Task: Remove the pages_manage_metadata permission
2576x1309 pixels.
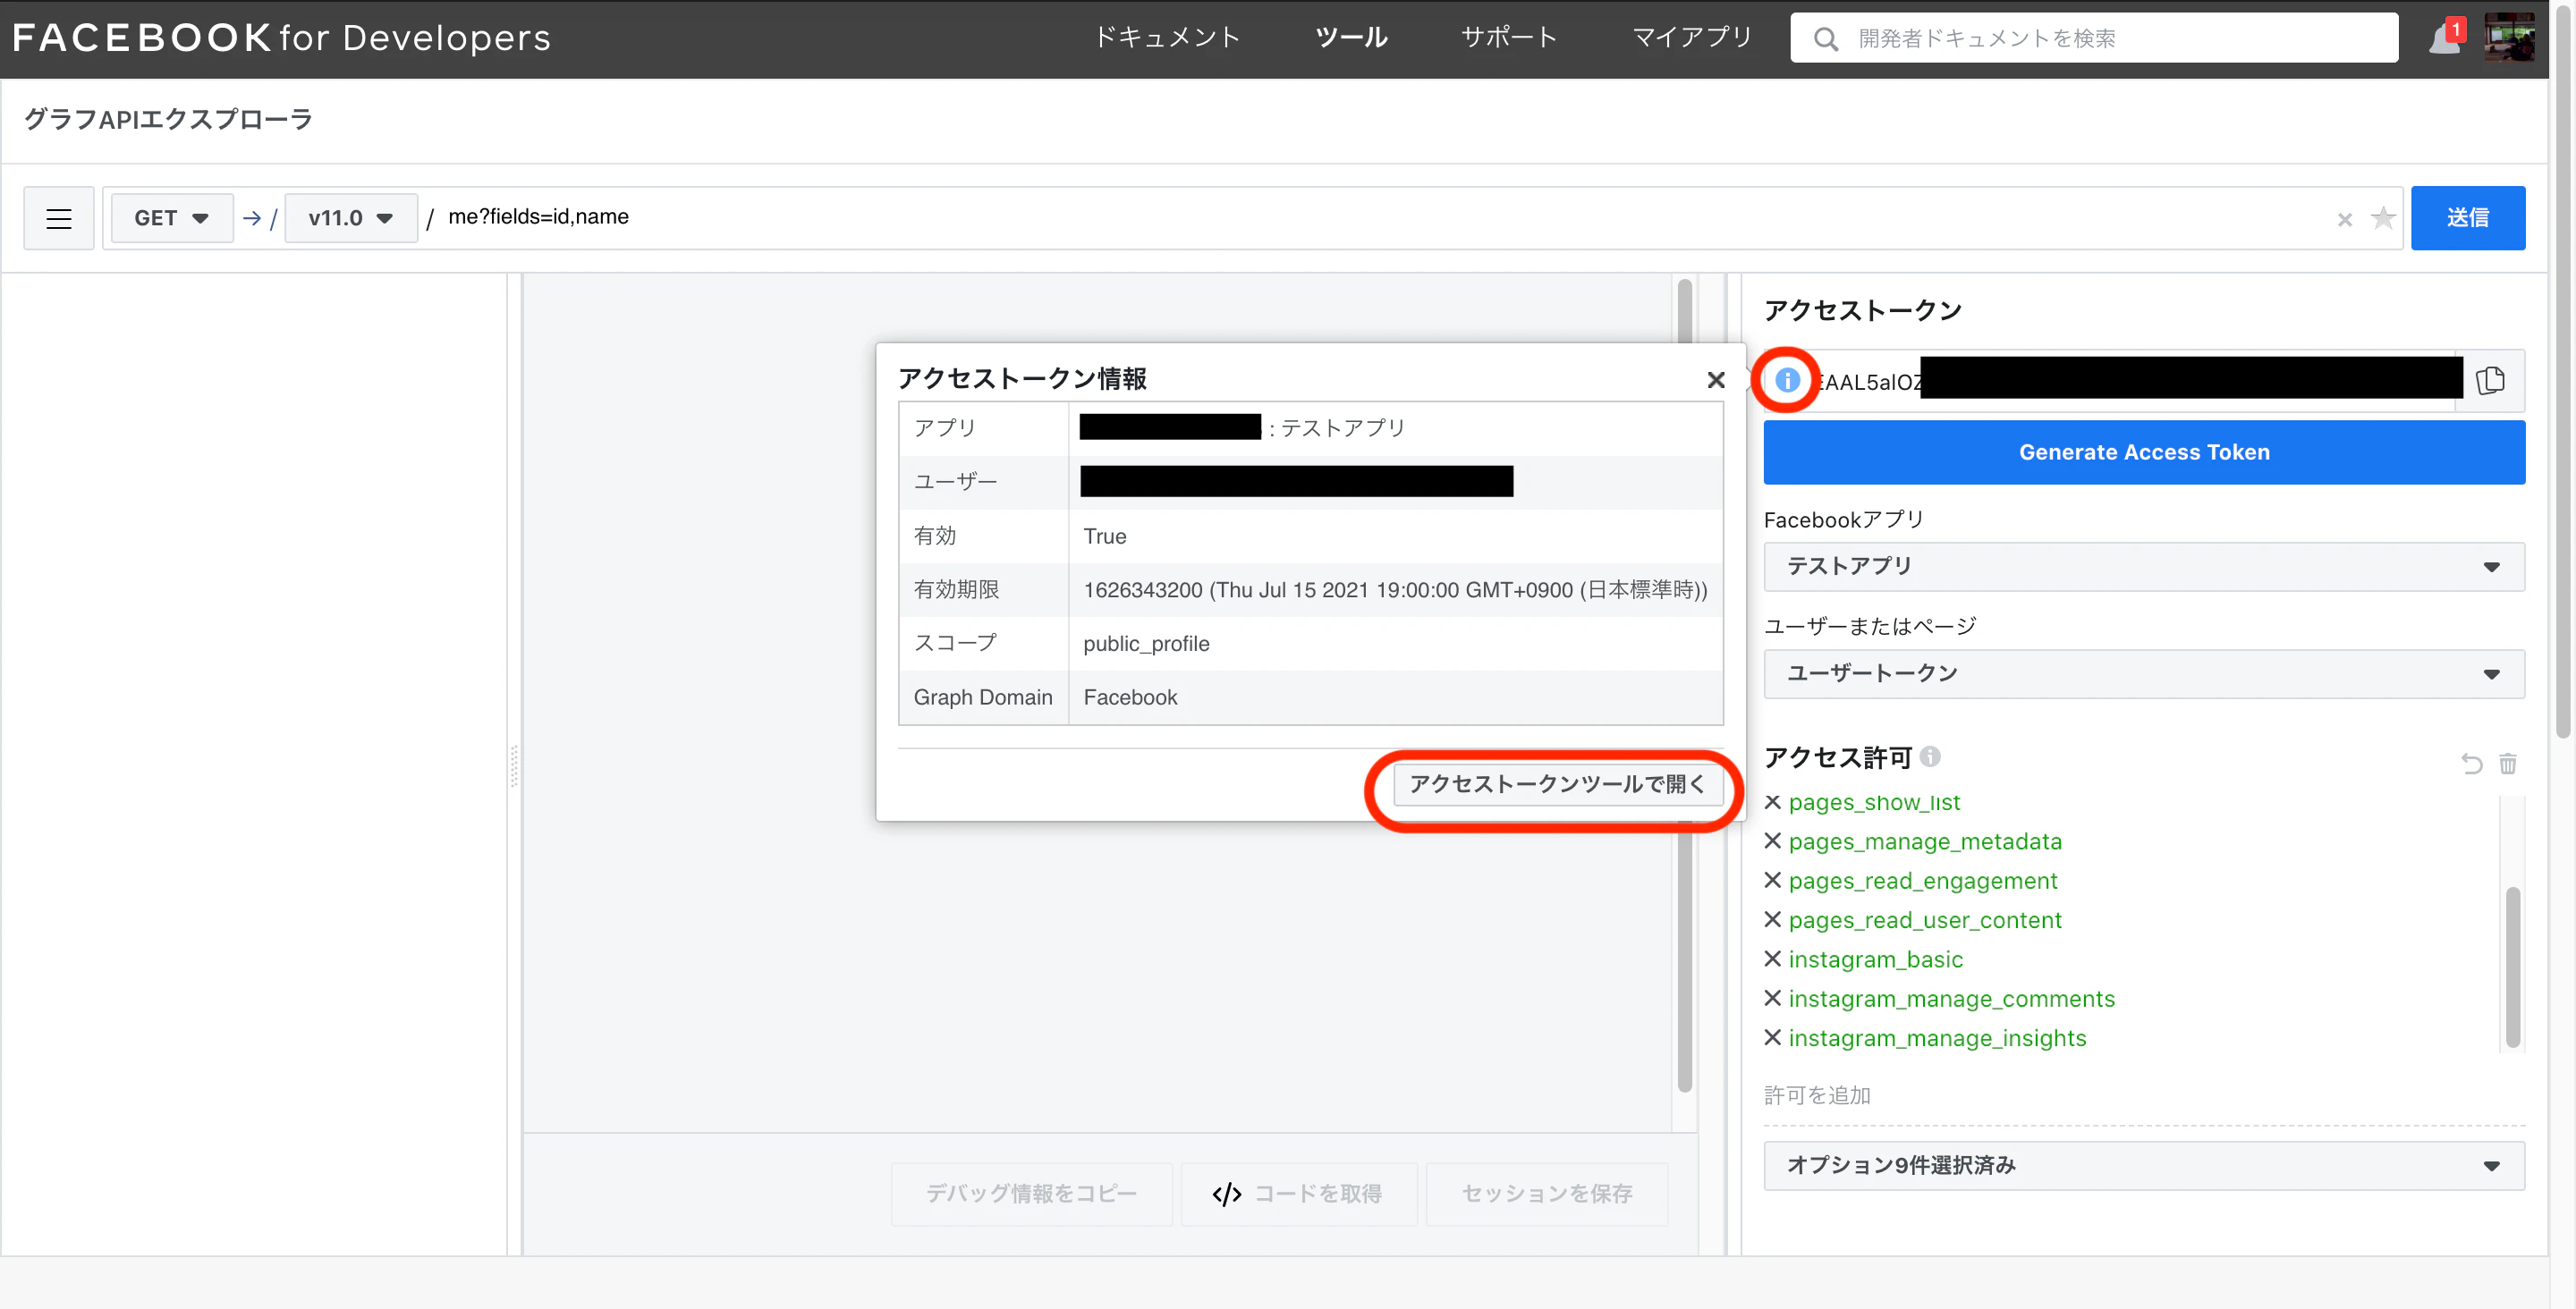Action: (1773, 841)
